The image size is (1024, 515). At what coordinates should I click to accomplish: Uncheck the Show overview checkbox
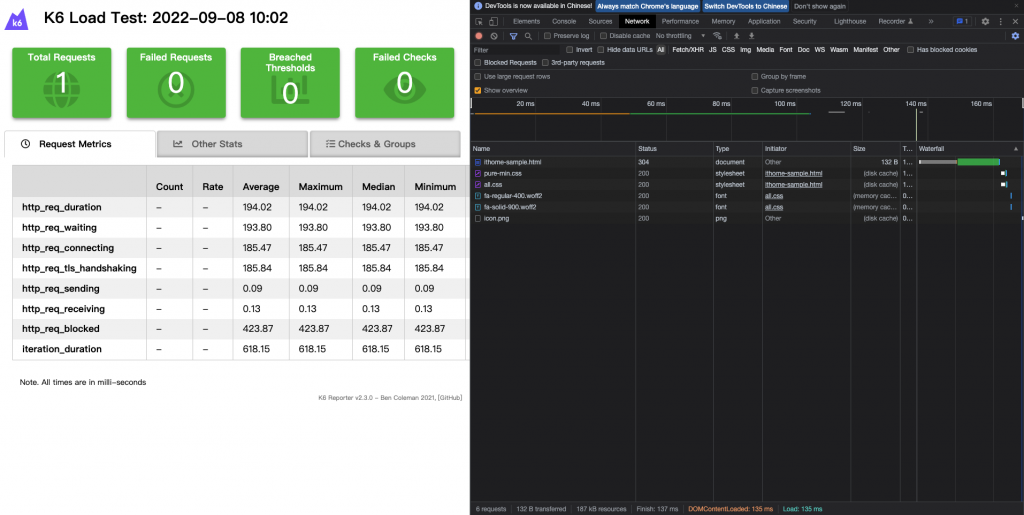click(477, 90)
